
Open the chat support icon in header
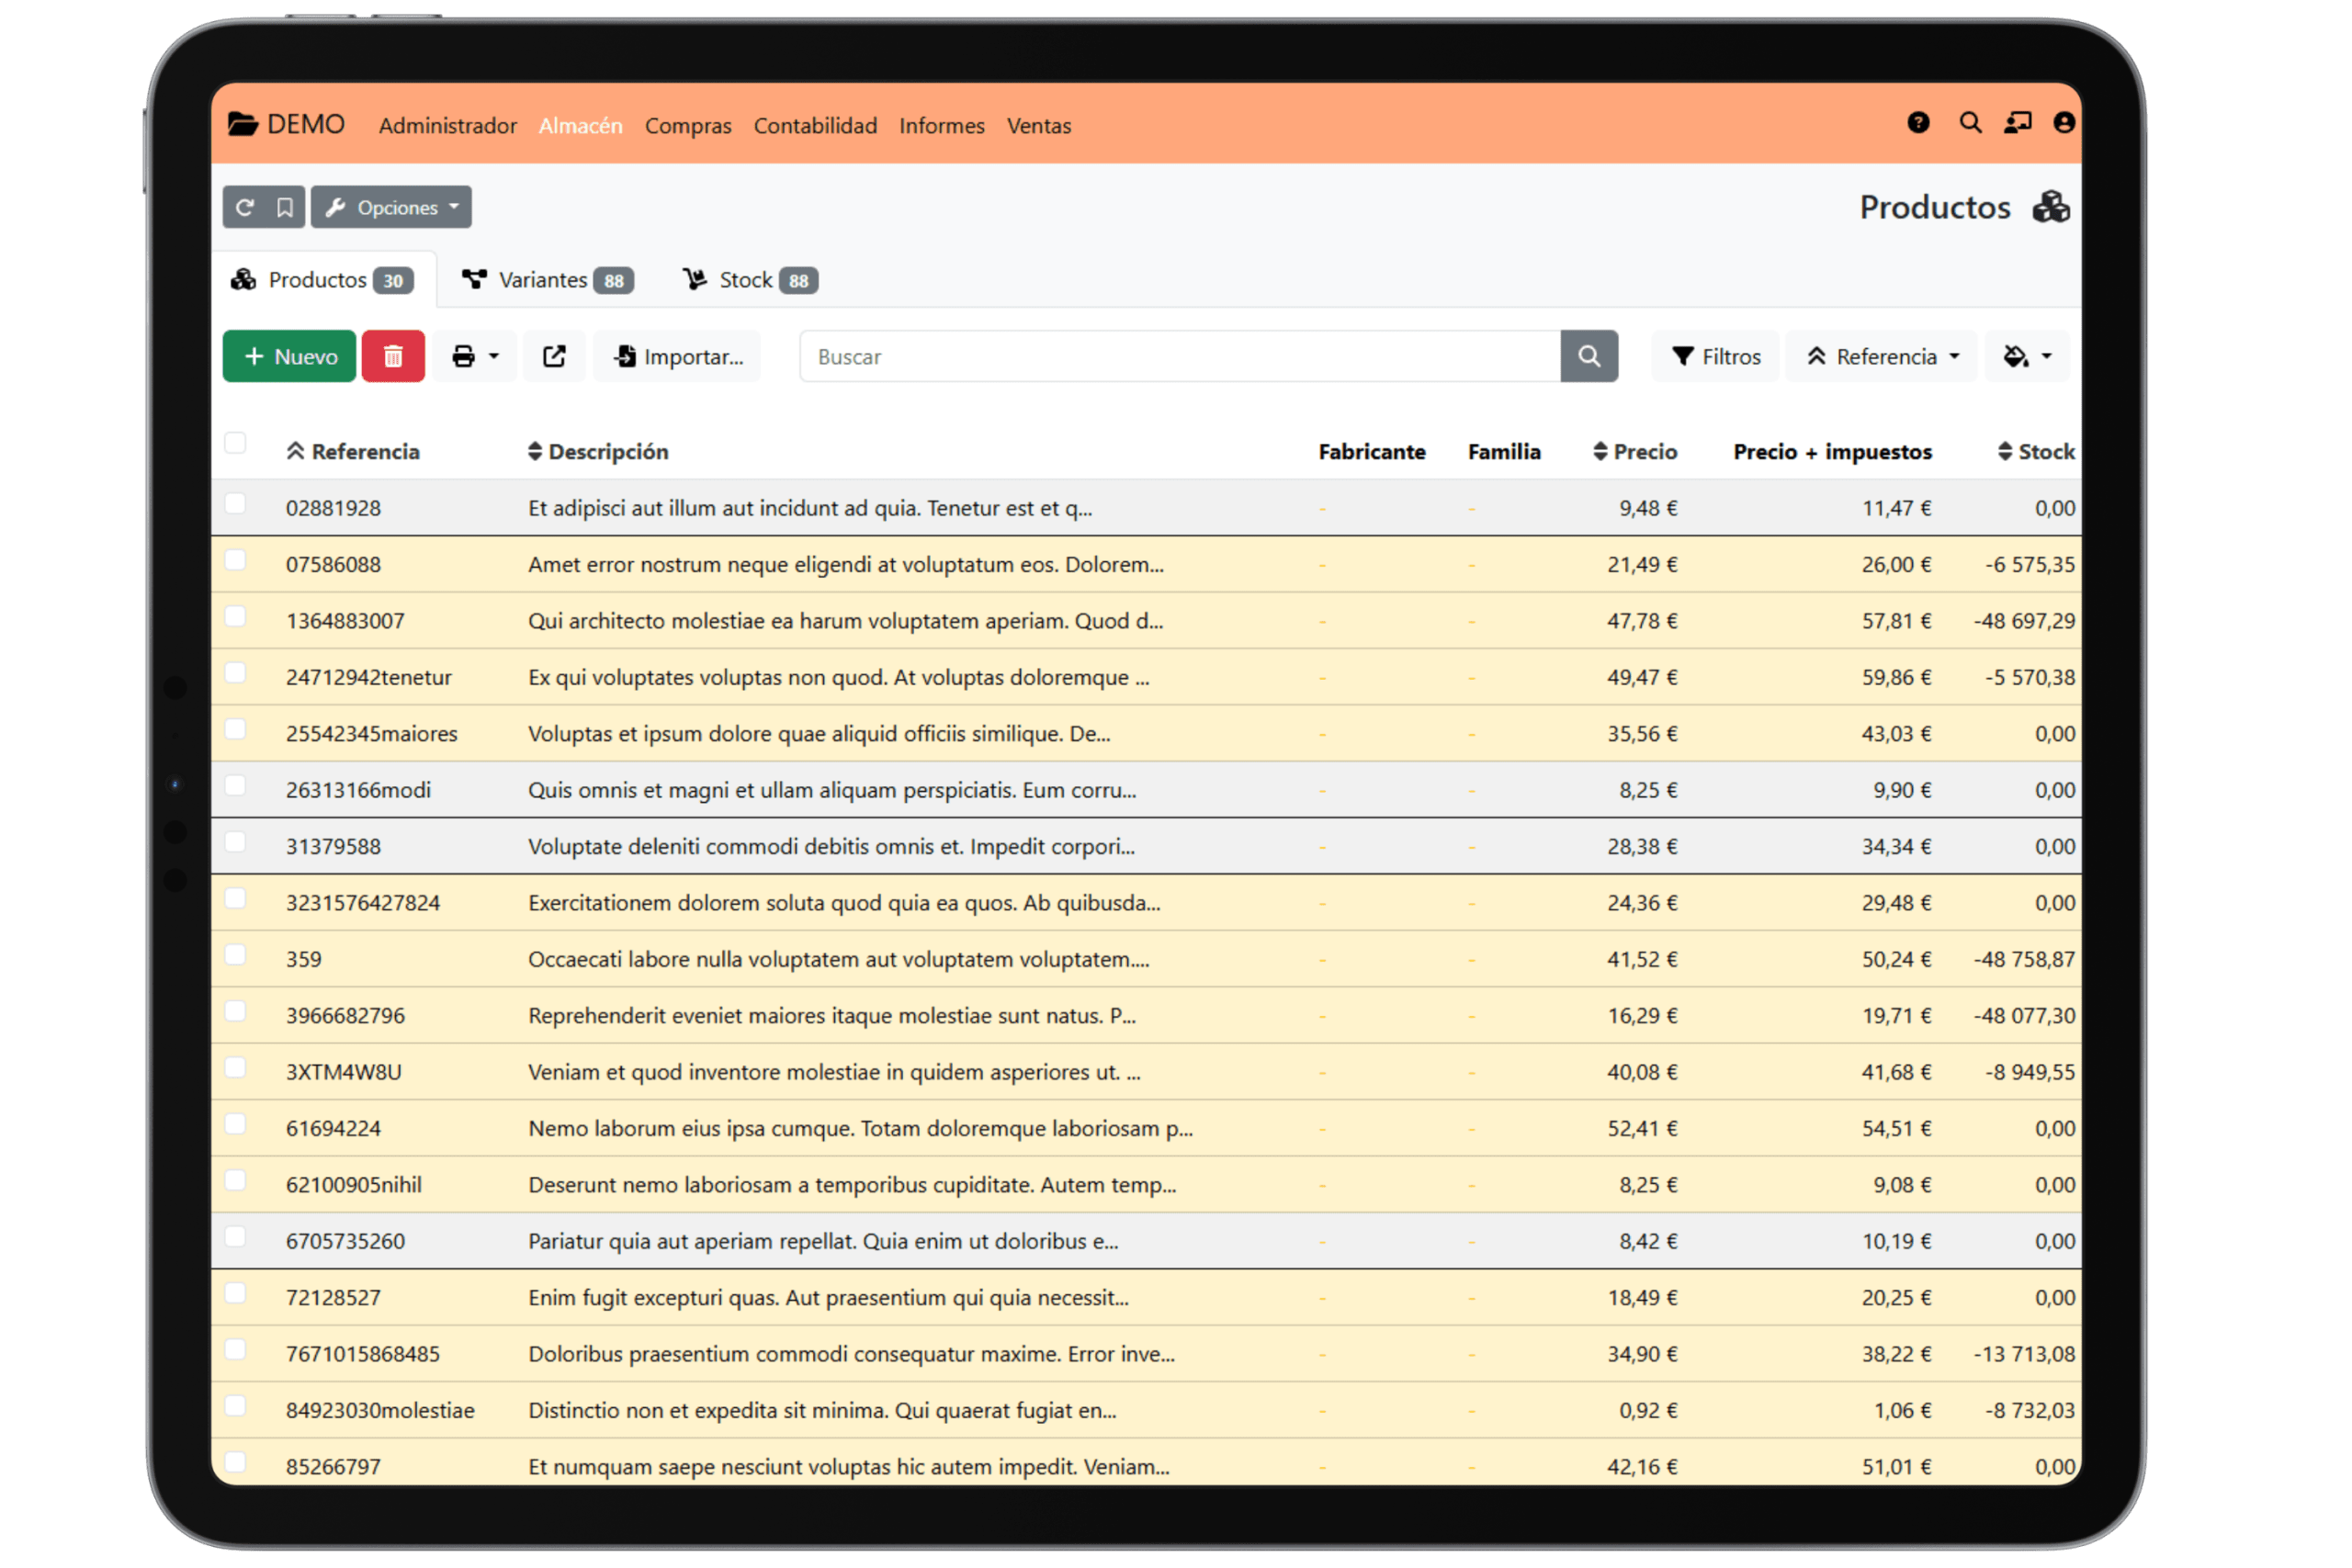click(2017, 123)
